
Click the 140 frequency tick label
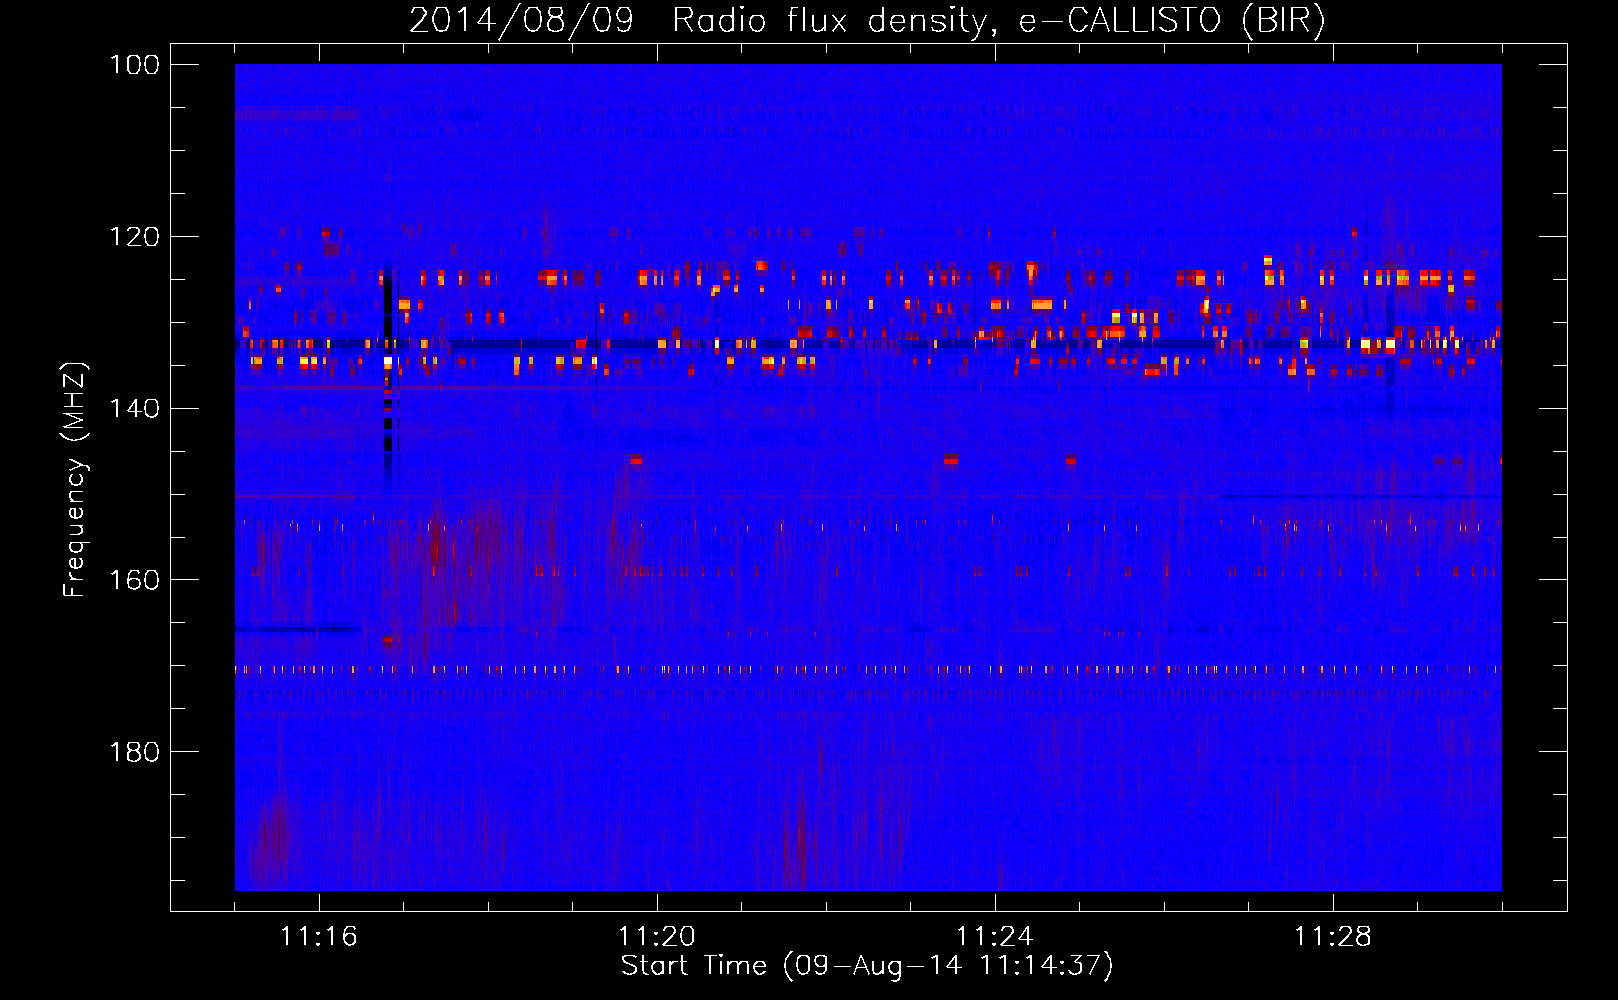[135, 408]
